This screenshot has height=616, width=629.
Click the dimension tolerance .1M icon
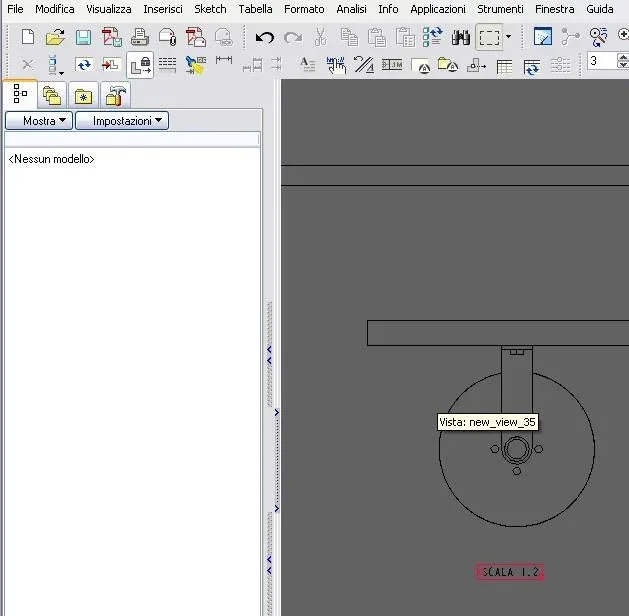[392, 64]
